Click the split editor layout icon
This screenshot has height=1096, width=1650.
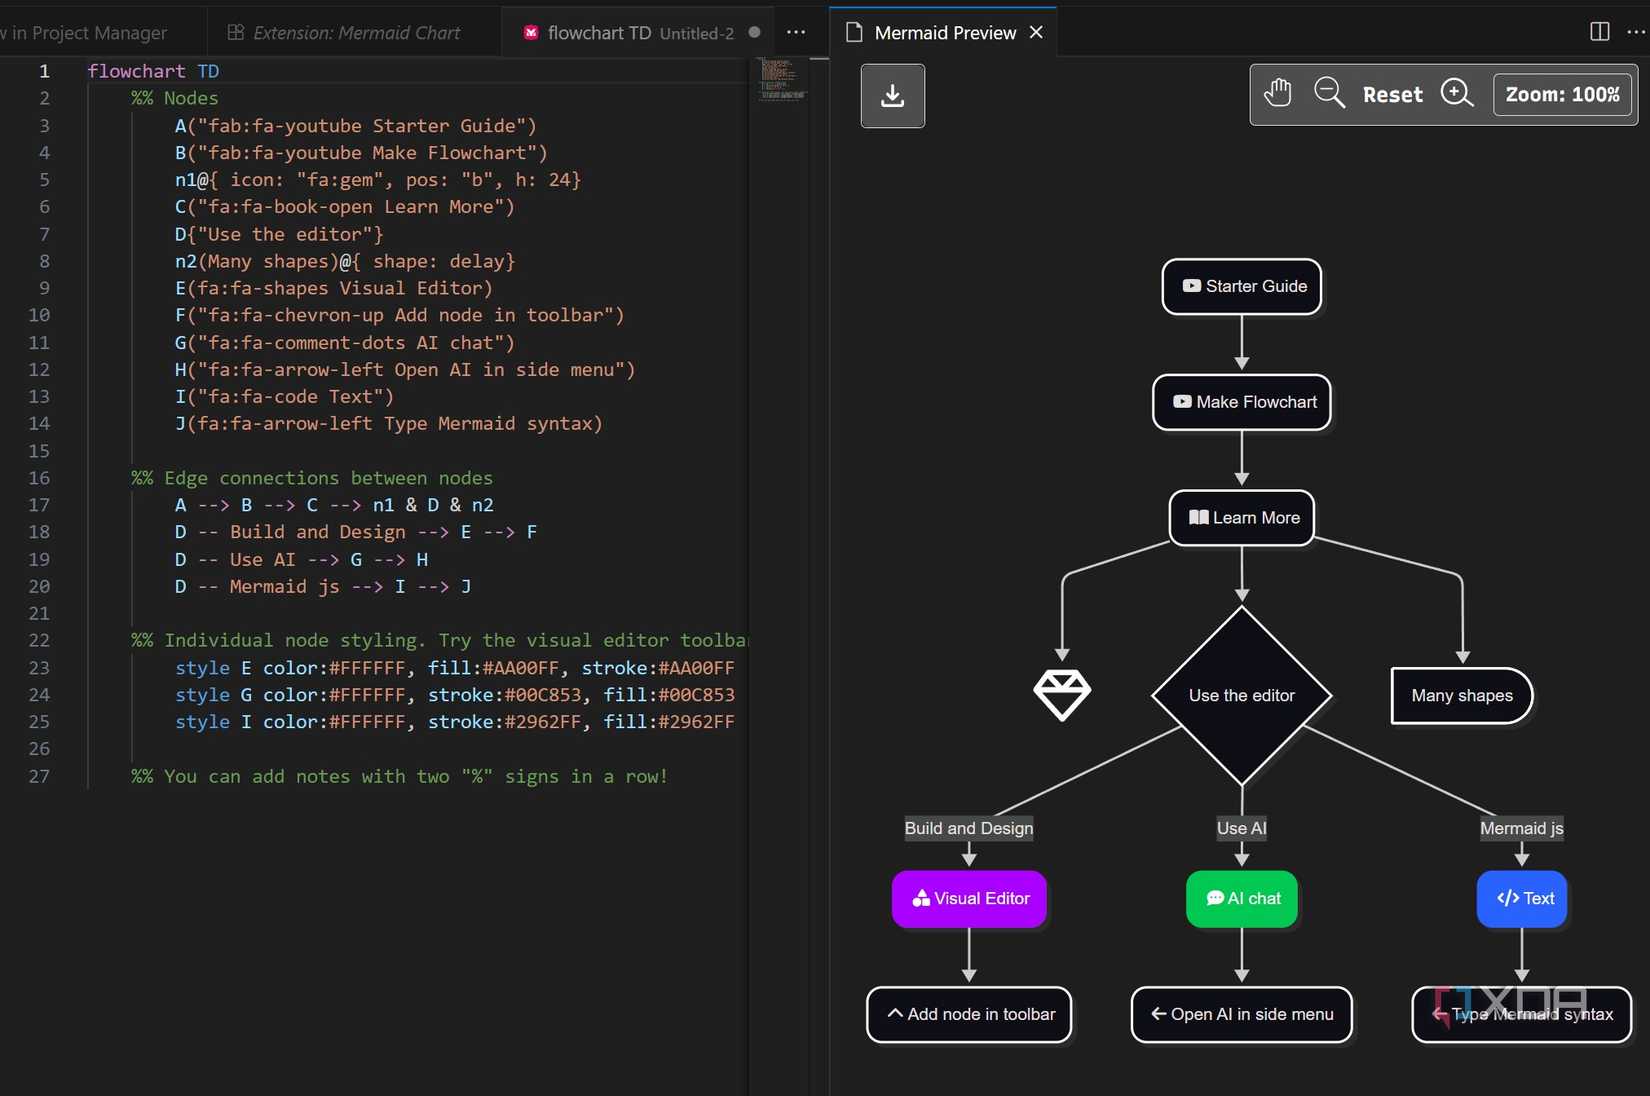pyautogui.click(x=1599, y=32)
